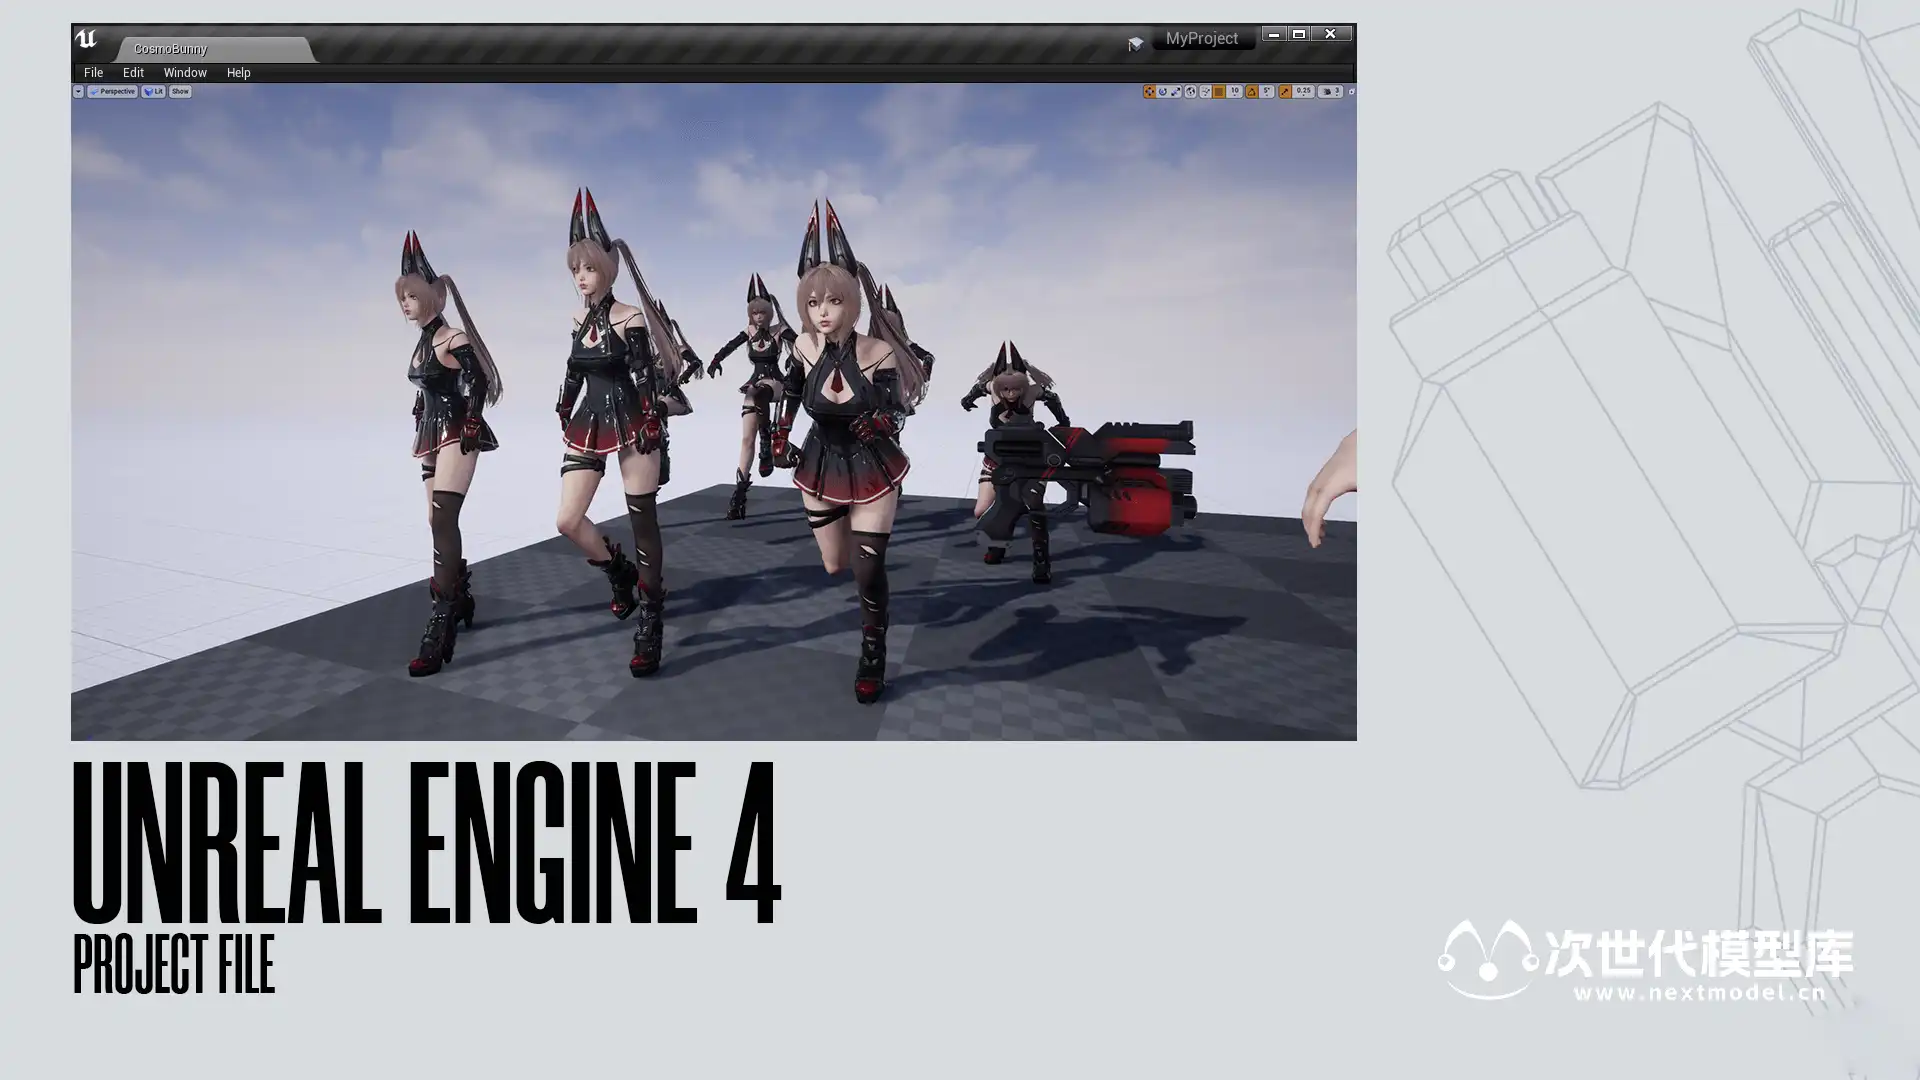Click the Perspective view mode button
The image size is (1920, 1080).
(112, 91)
